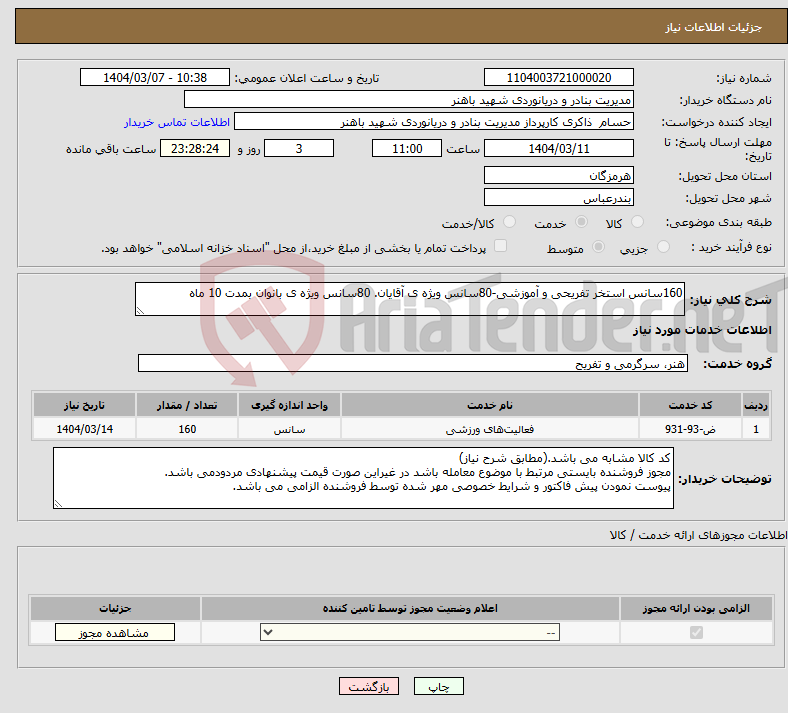
Task: Click the الزامی بودن ارائه مجوز header
Action: click(696, 608)
